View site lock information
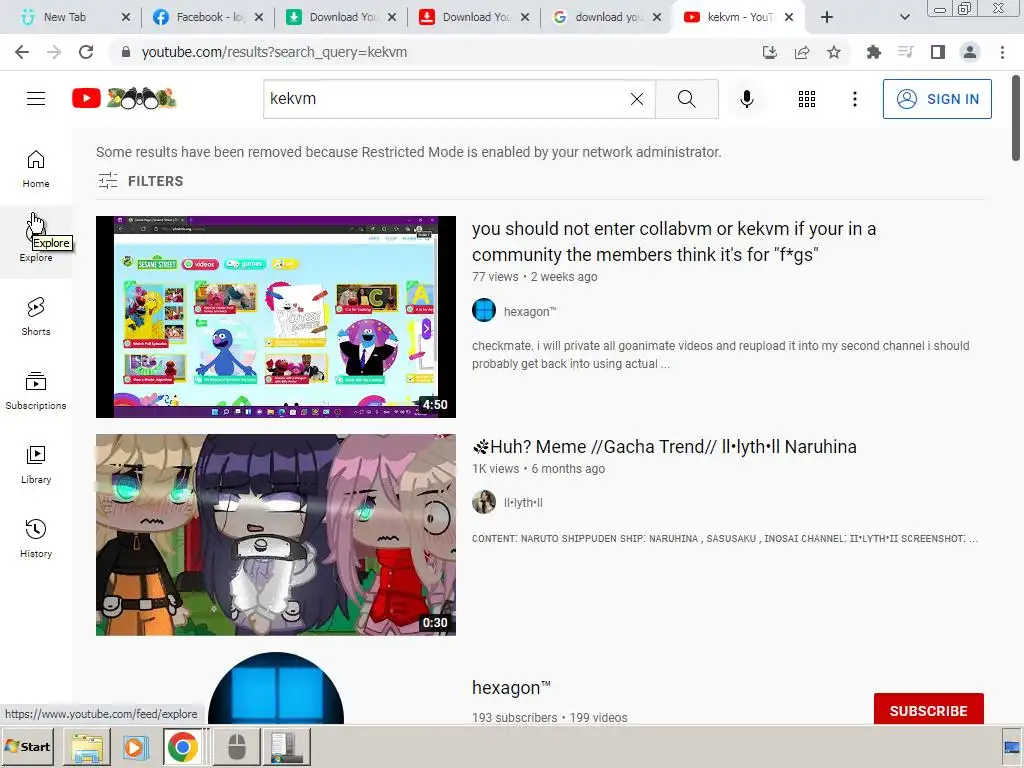Viewport: 1024px width, 768px height. 126,52
